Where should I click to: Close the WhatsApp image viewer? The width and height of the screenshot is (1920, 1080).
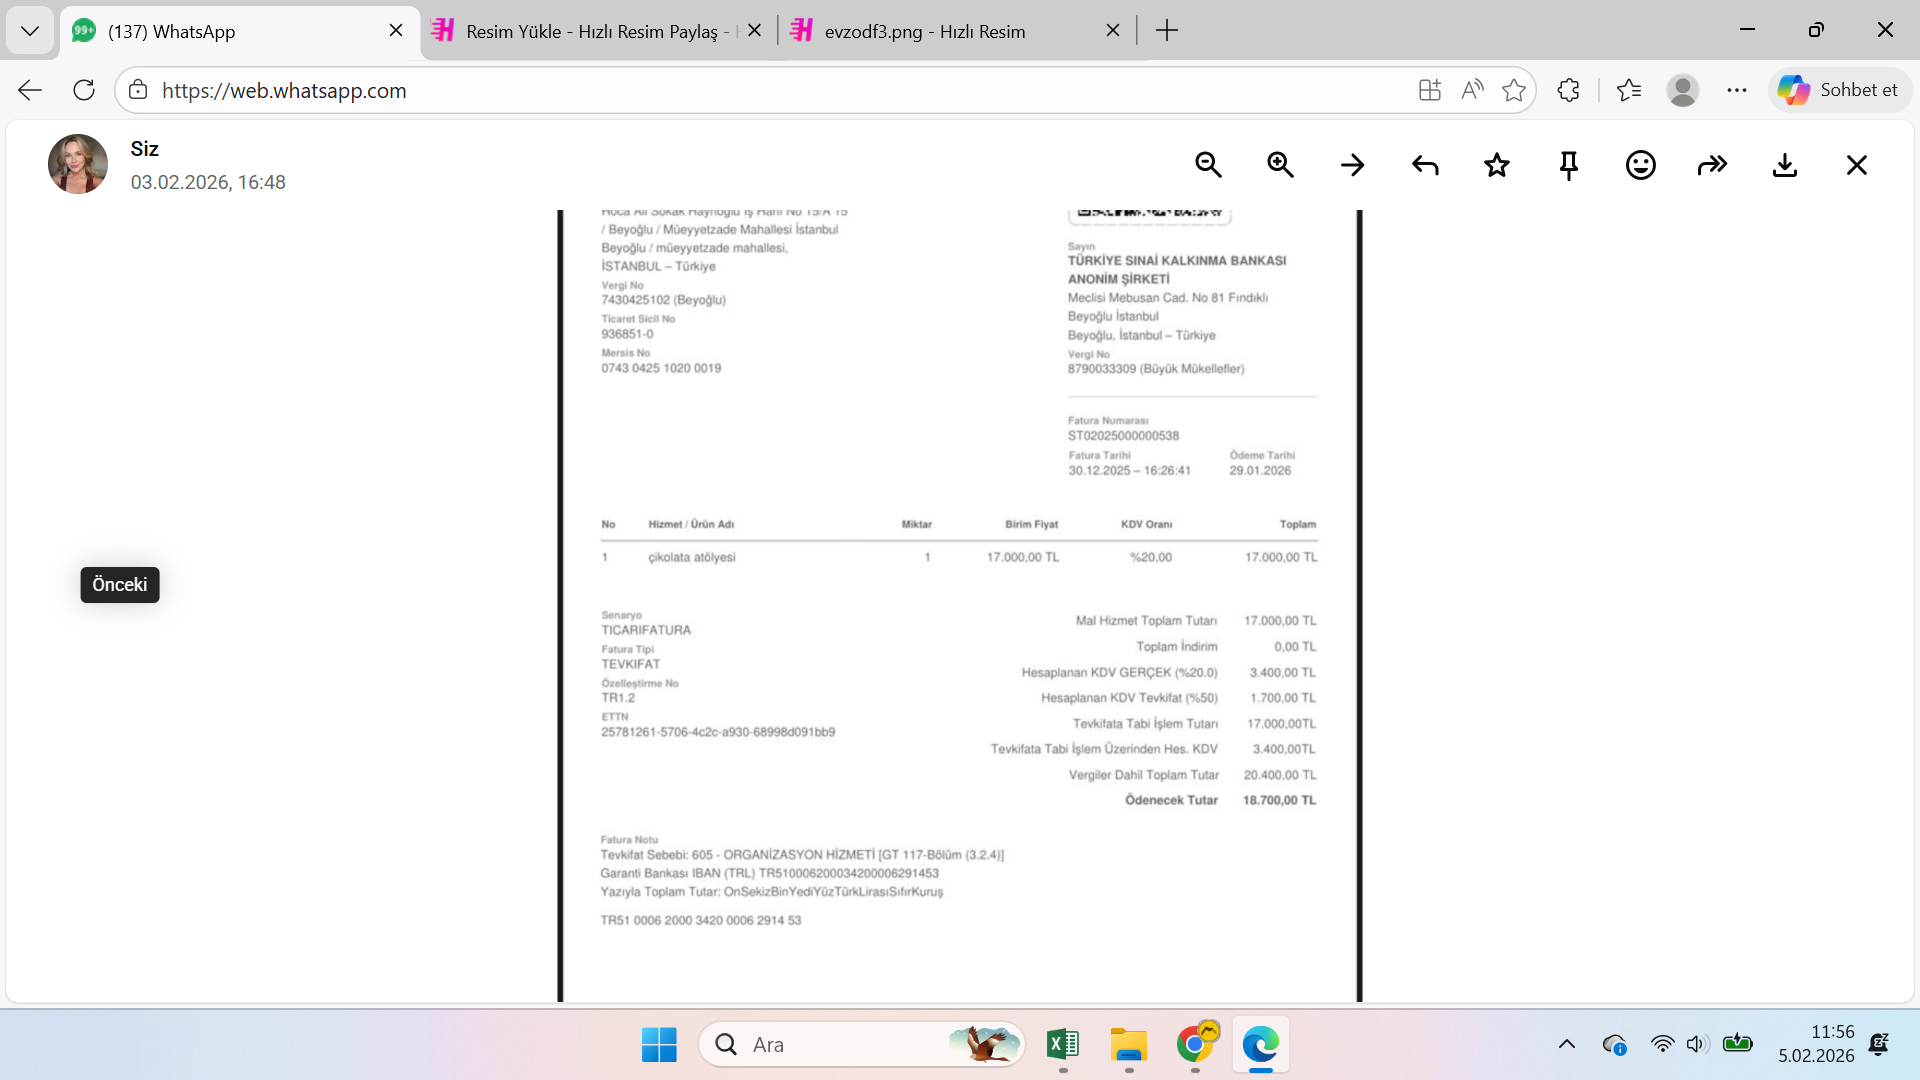click(1857, 165)
